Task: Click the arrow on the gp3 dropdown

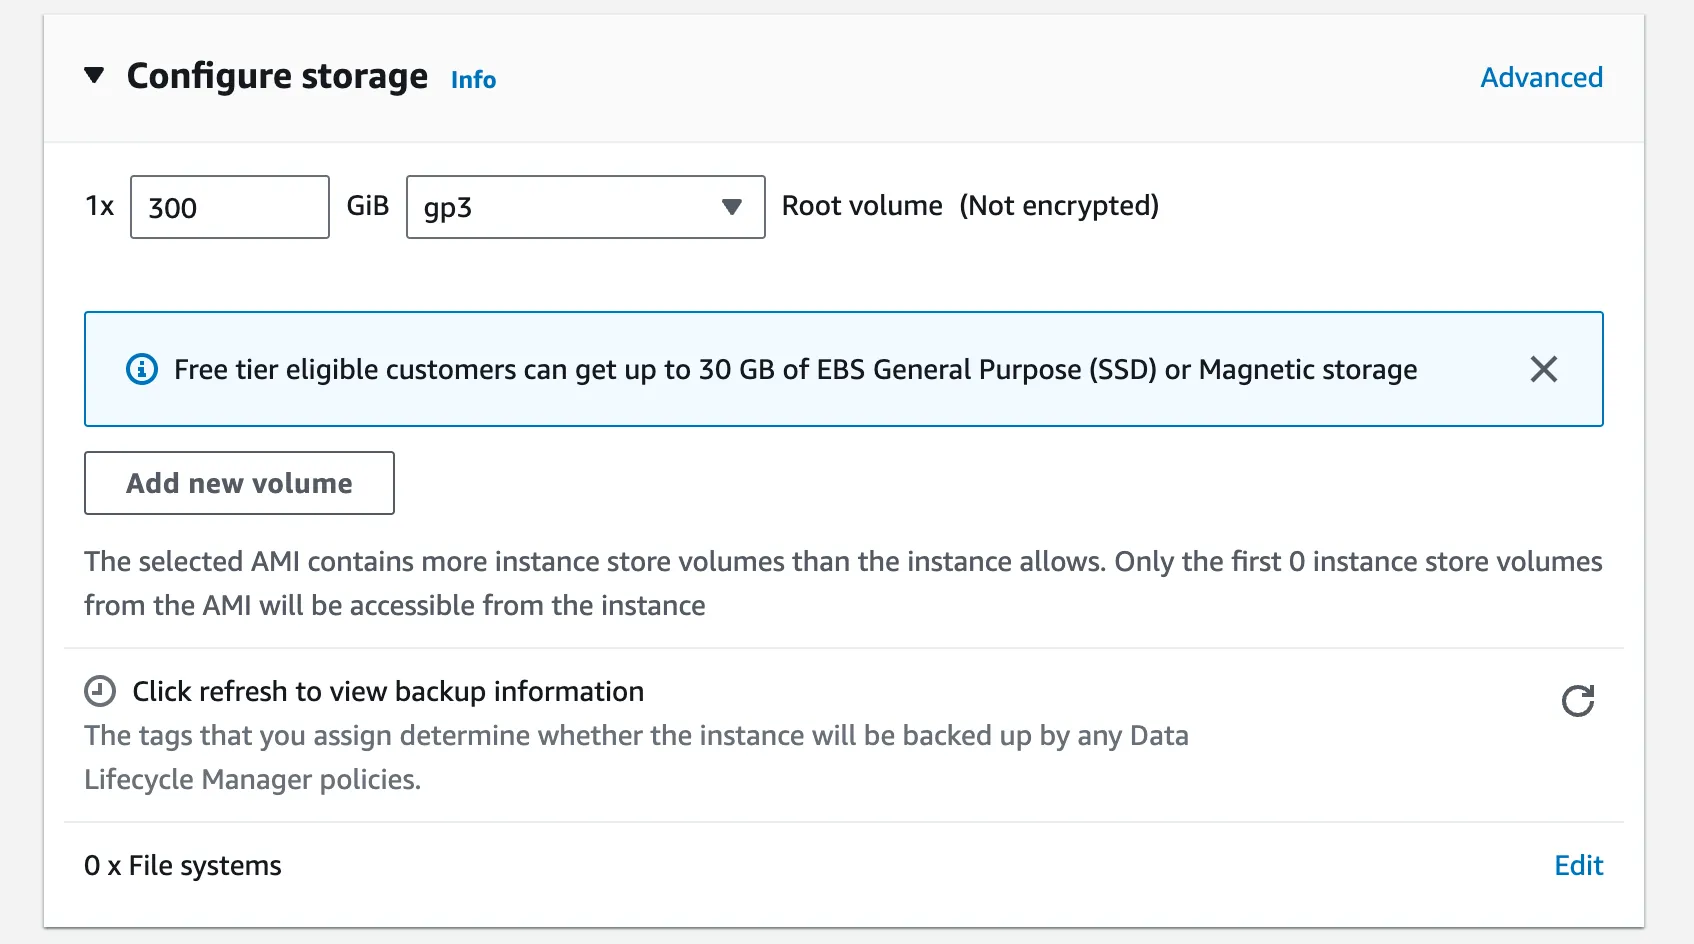Action: coord(732,208)
